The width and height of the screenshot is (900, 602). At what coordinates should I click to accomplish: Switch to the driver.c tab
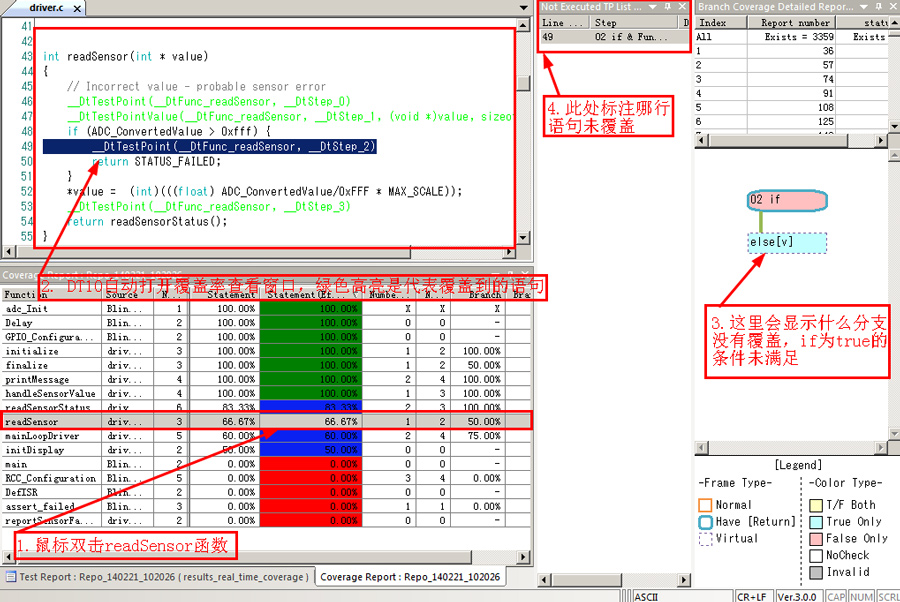(x=46, y=8)
